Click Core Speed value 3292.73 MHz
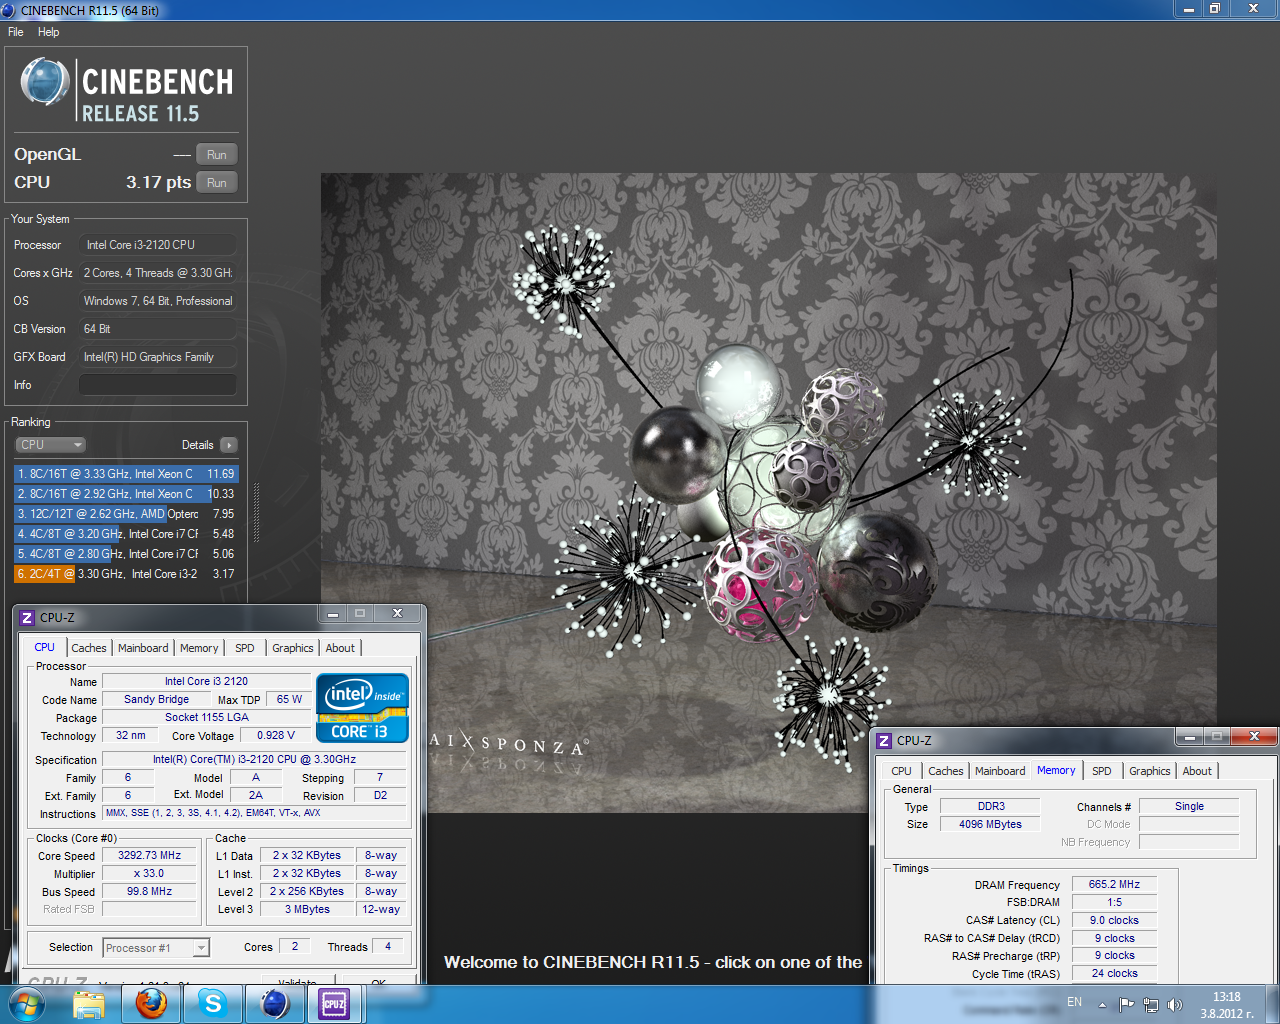 tap(150, 856)
